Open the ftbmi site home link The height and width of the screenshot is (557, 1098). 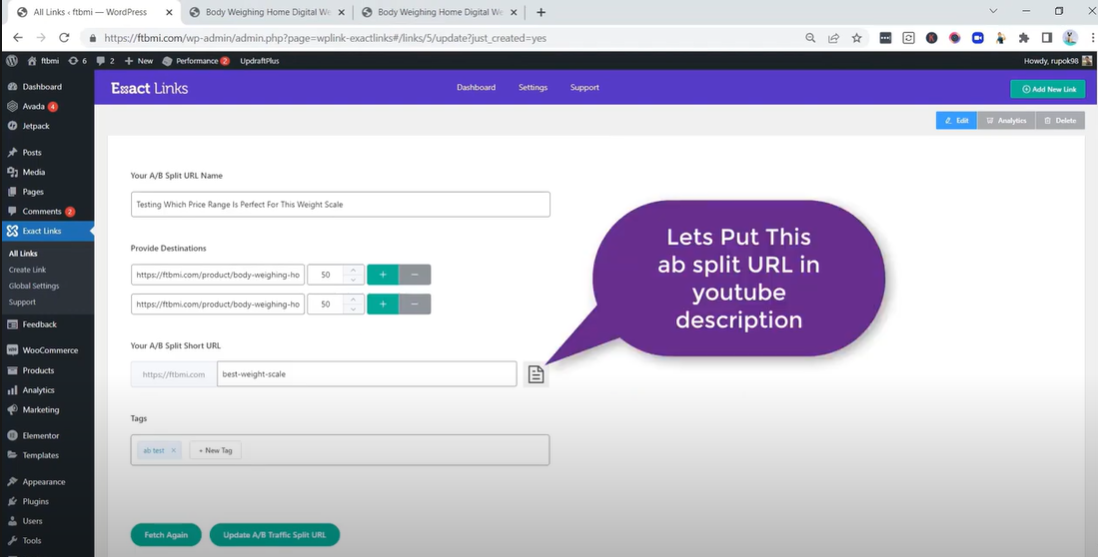[x=43, y=61]
